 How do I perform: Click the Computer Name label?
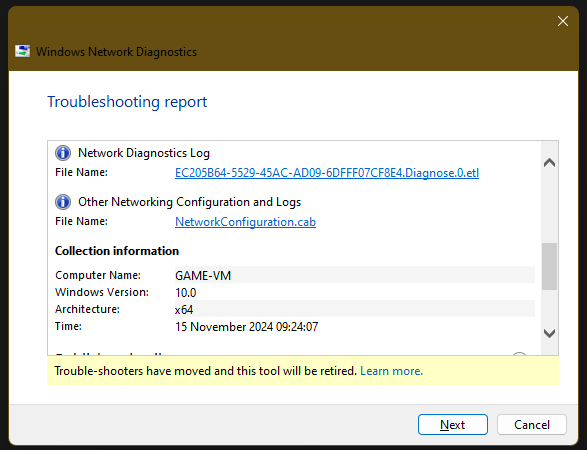pyautogui.click(x=98, y=275)
